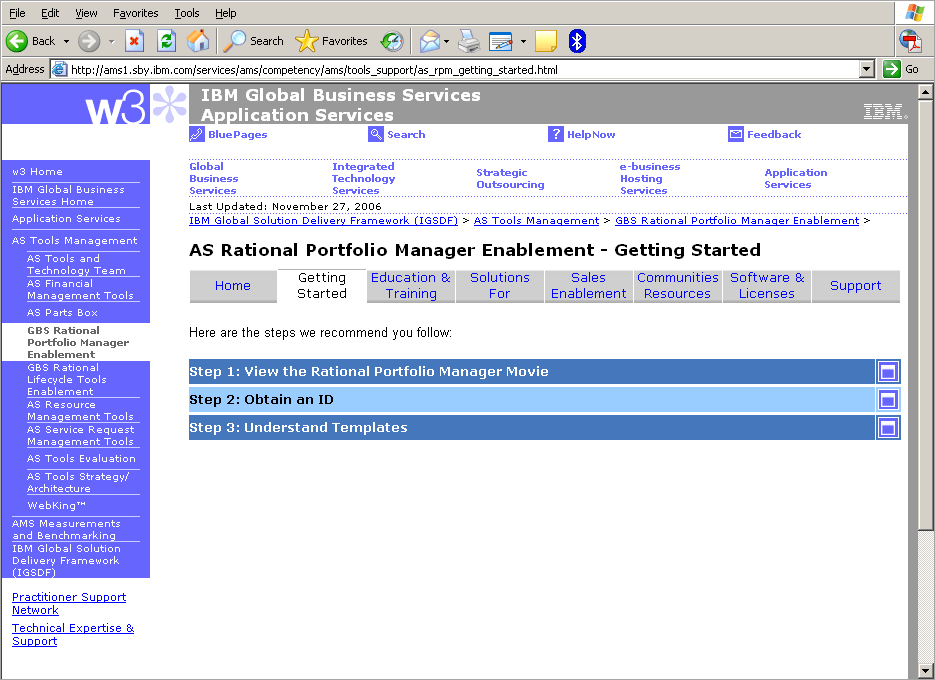Switch to the Sales Enablement tab
The image size is (935, 680).
(x=589, y=286)
